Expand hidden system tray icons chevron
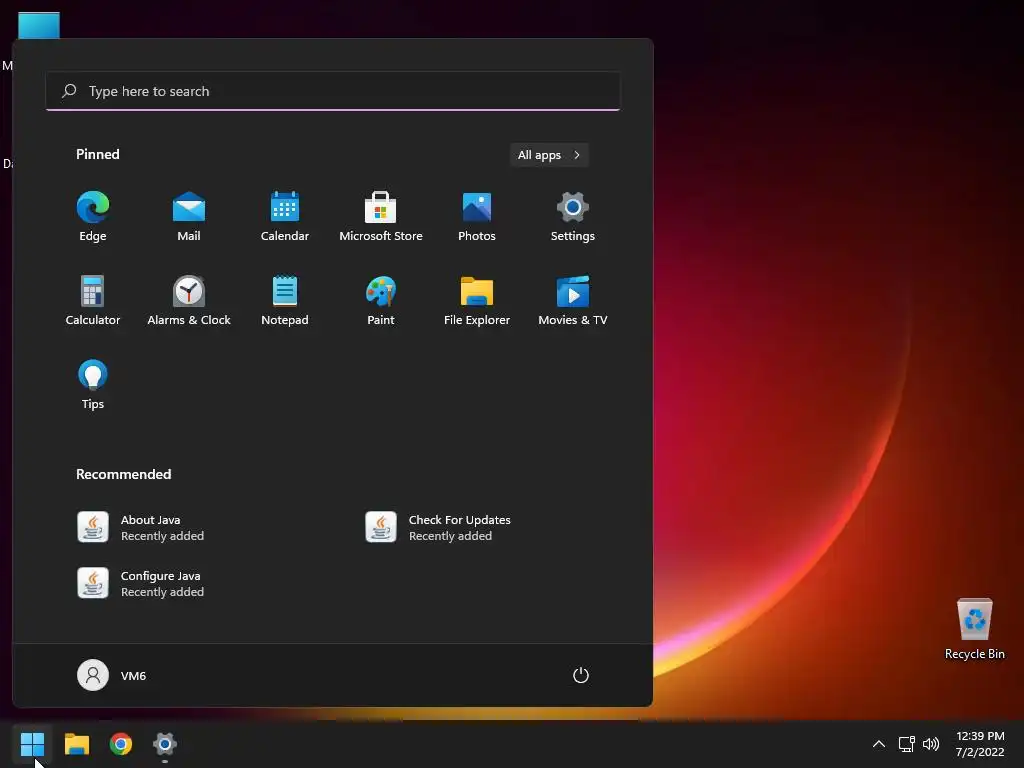Image resolution: width=1024 pixels, height=768 pixels. tap(879, 744)
